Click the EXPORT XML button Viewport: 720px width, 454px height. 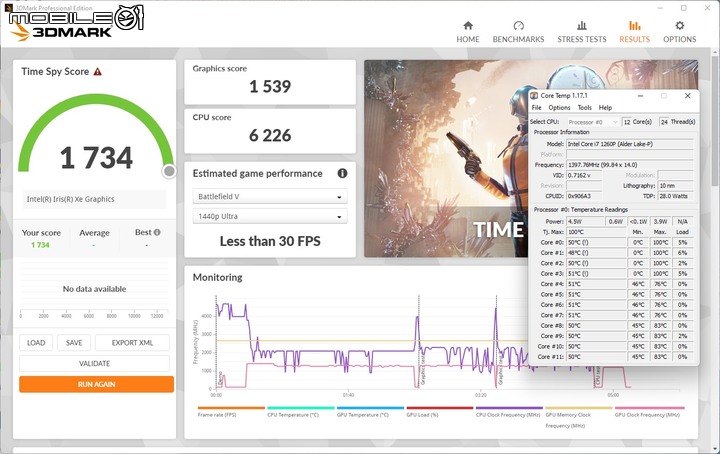pyautogui.click(x=132, y=343)
